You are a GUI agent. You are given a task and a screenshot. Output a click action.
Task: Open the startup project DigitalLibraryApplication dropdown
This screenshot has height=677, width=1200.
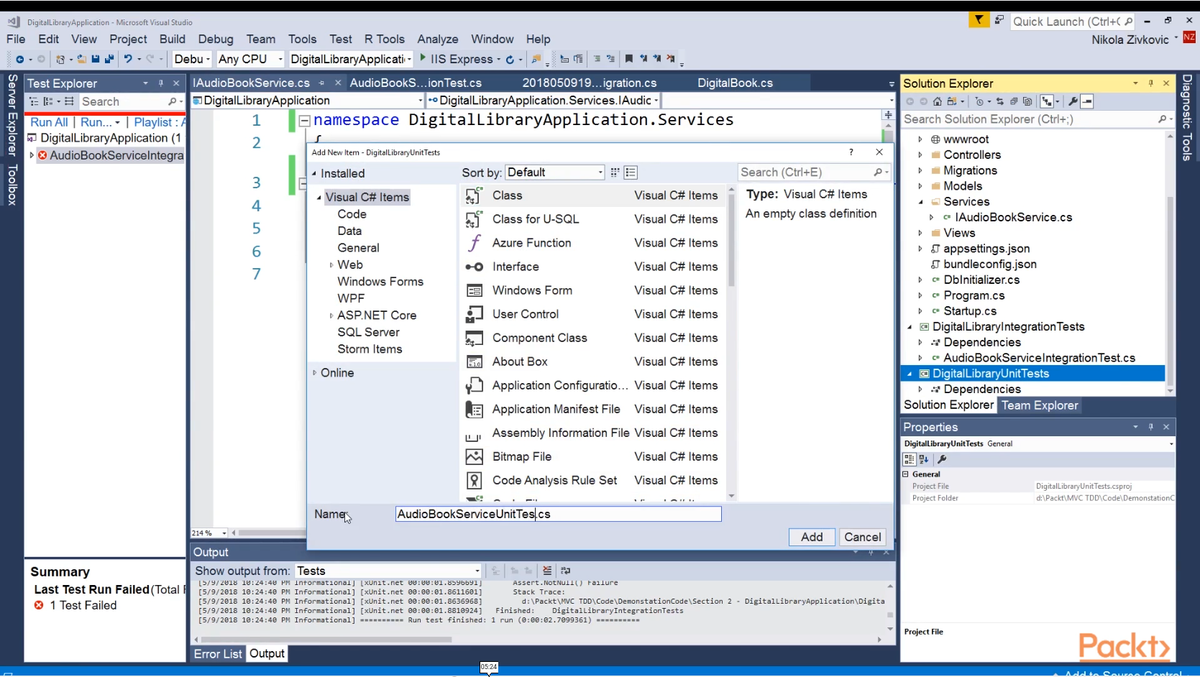tap(350, 59)
